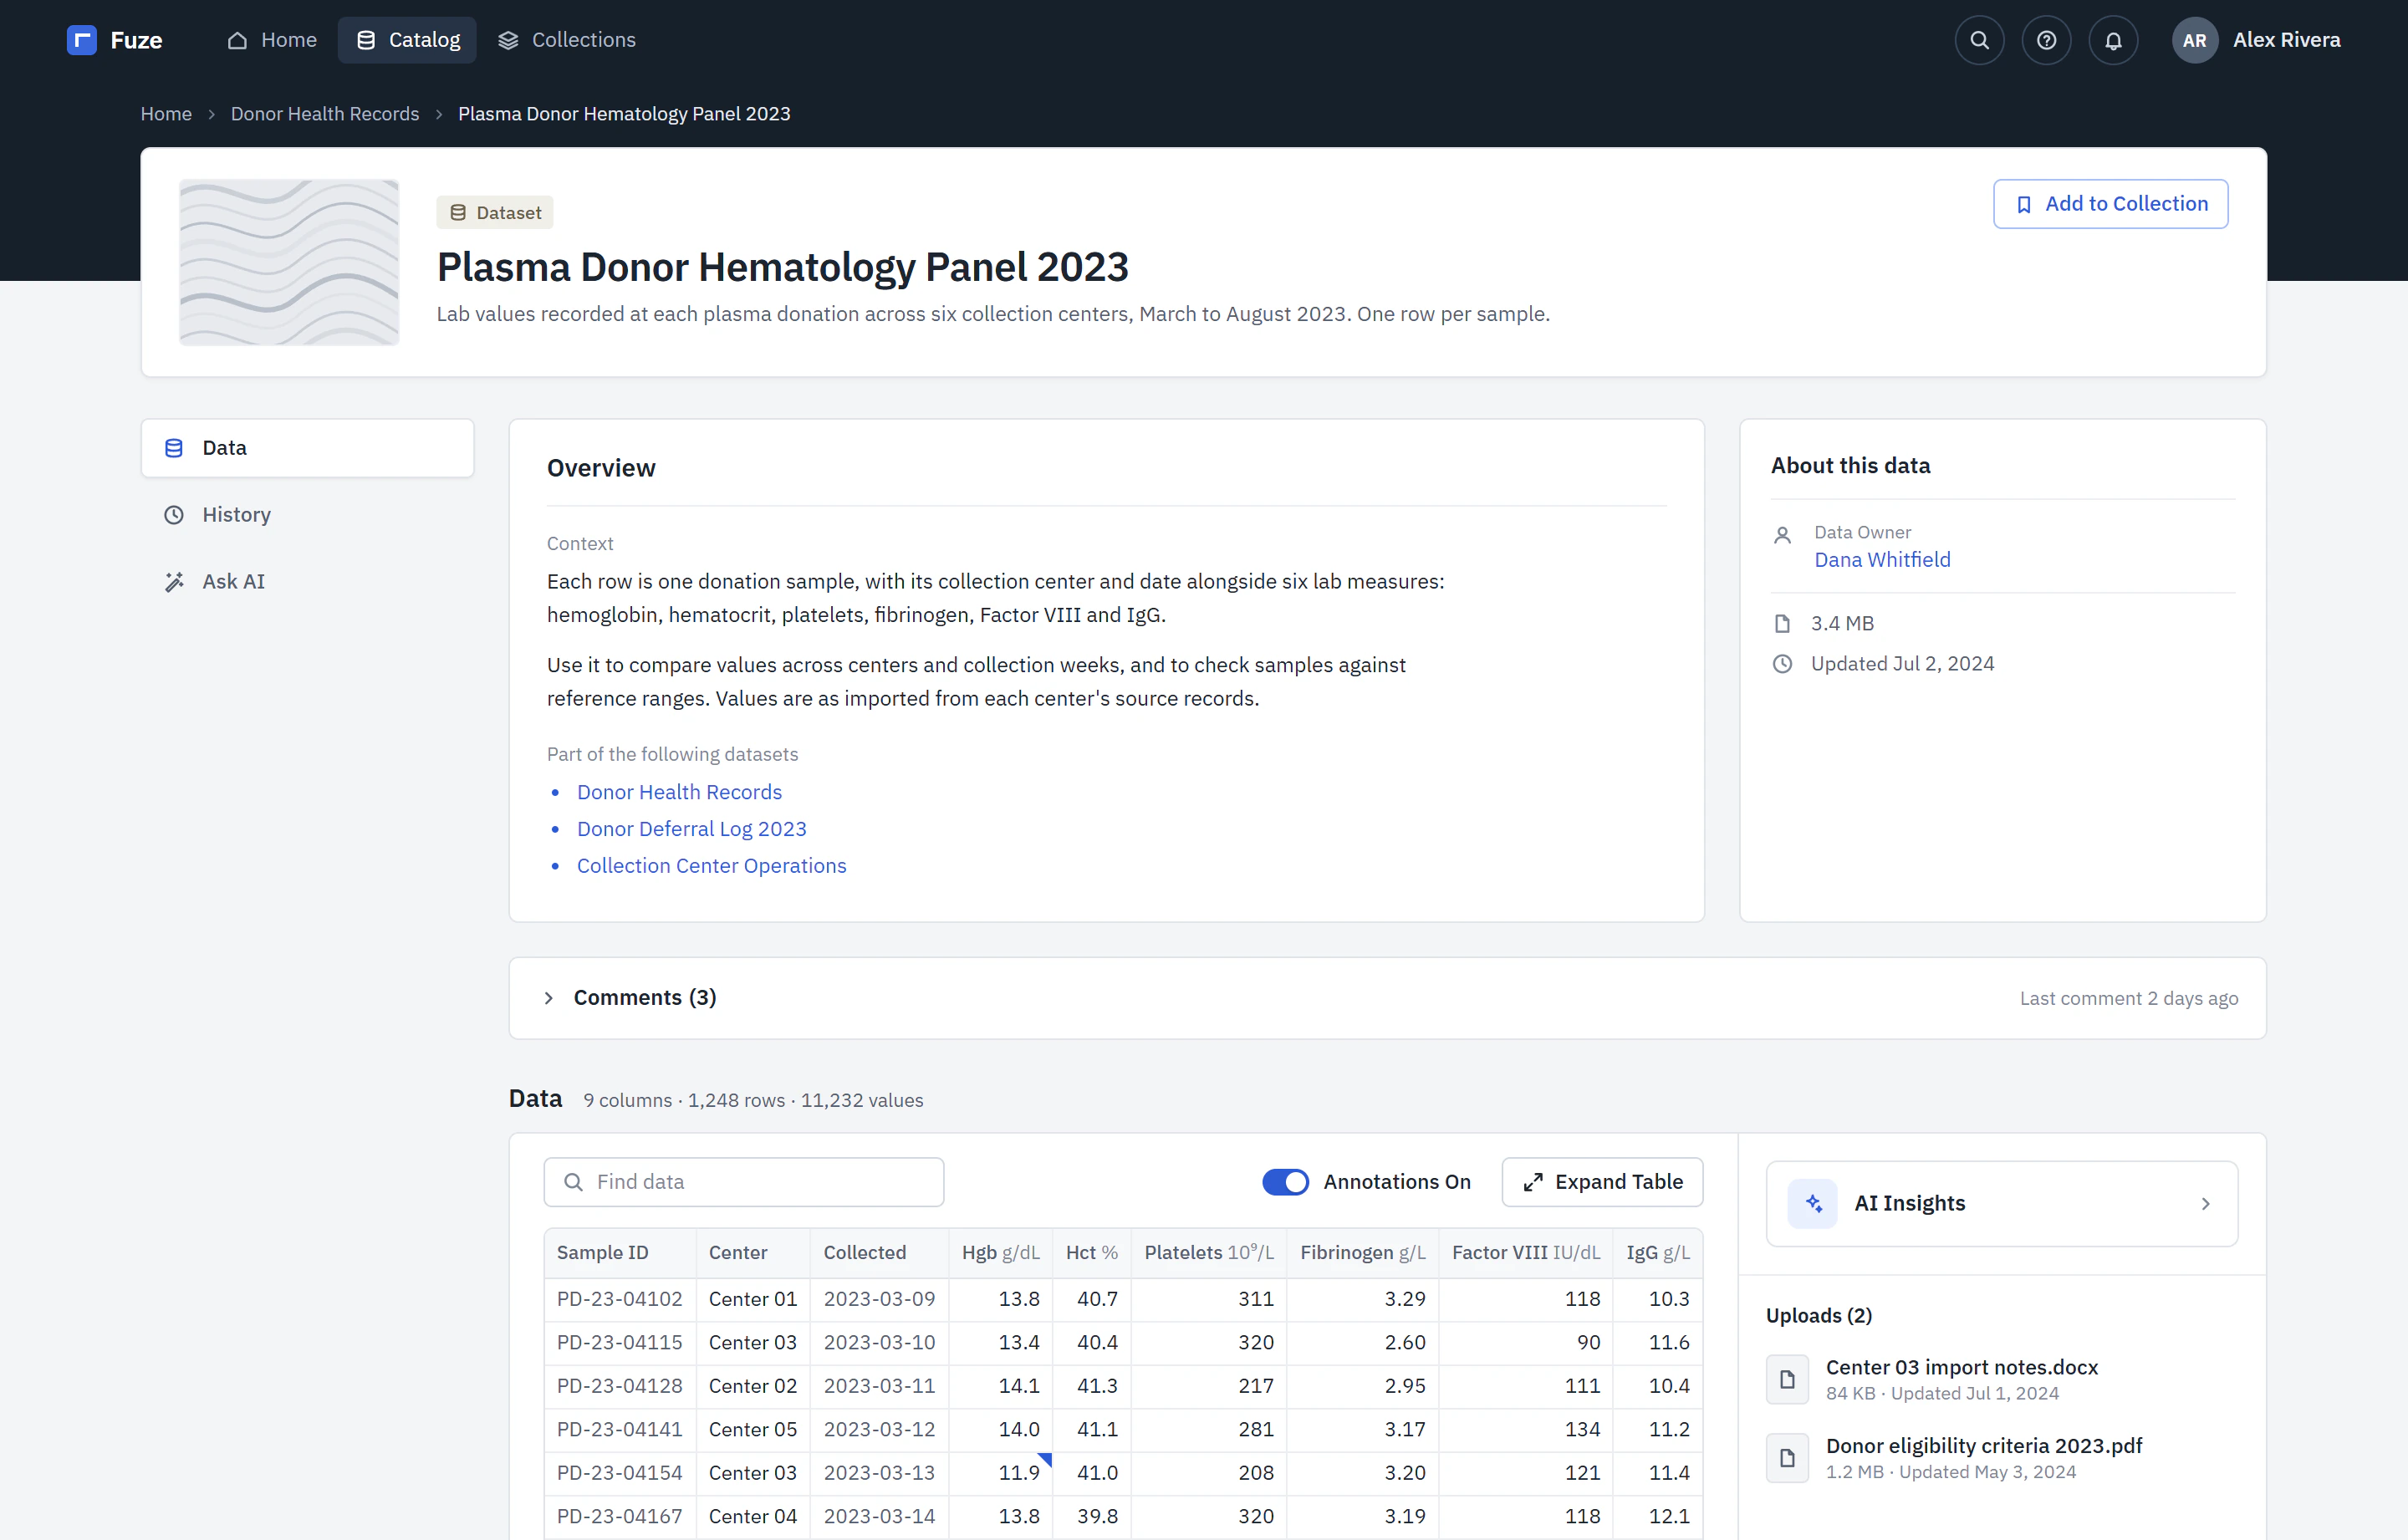
Task: Open the Ask AI sidebar tab
Action: [x=307, y=582]
